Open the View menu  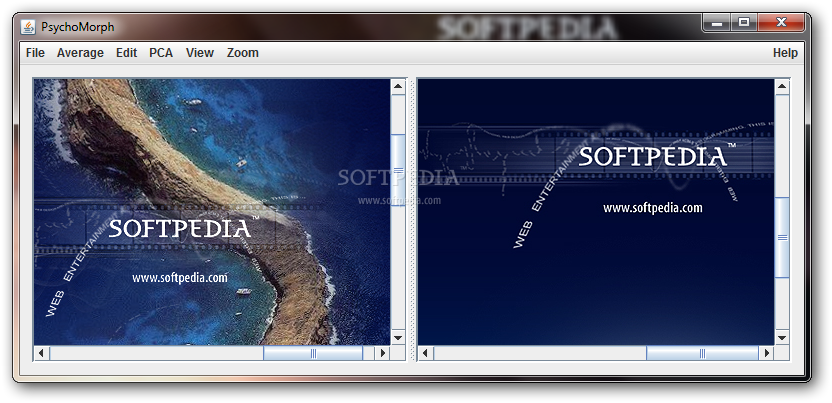(x=200, y=53)
